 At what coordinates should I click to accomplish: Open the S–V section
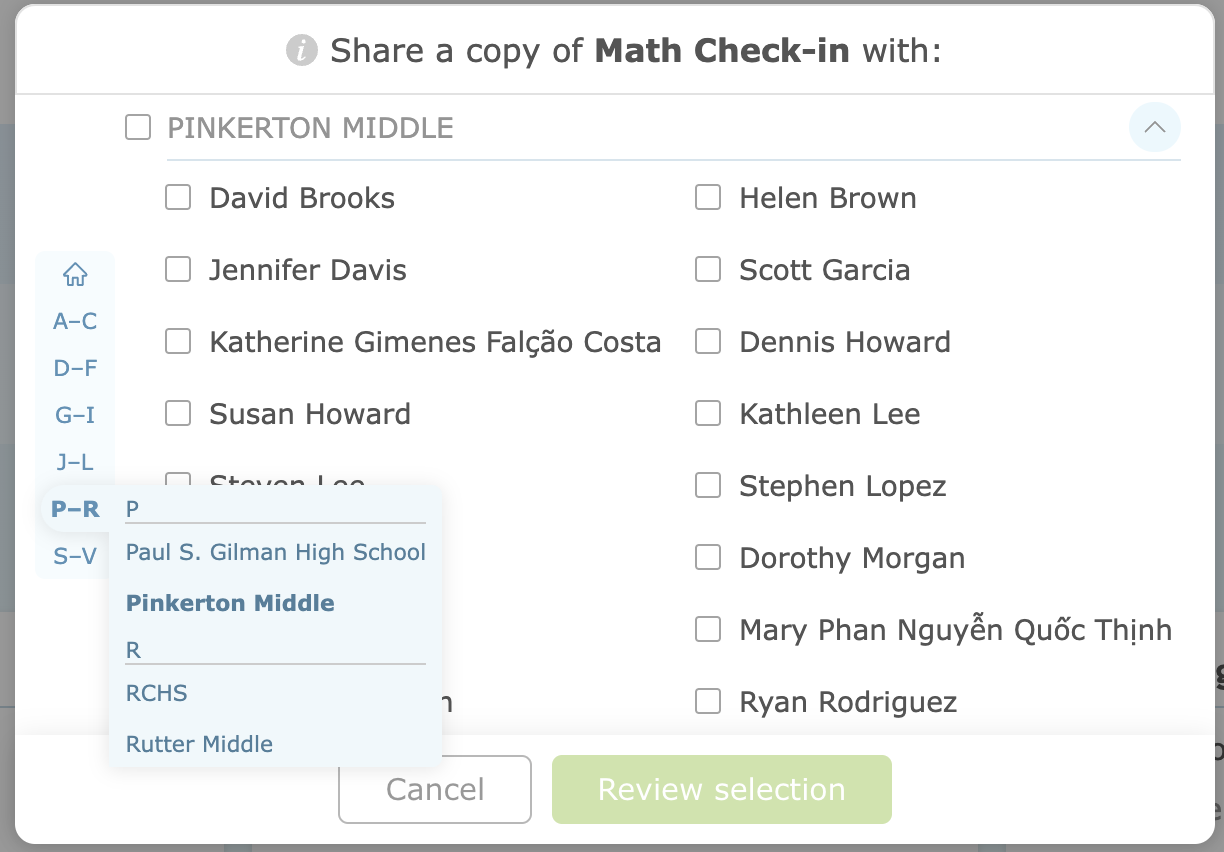(x=75, y=555)
